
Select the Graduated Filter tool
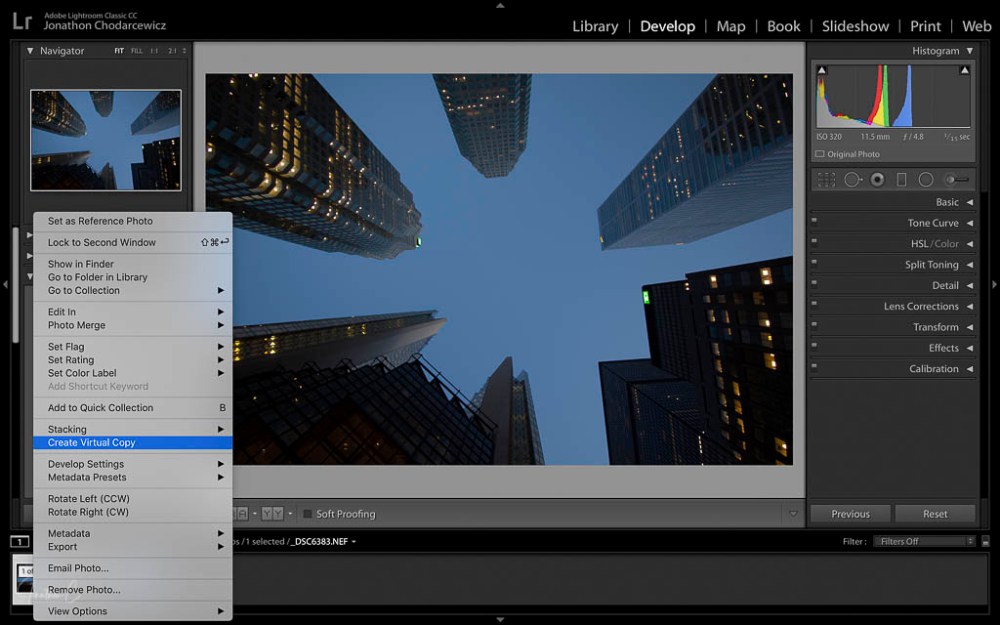pos(903,179)
